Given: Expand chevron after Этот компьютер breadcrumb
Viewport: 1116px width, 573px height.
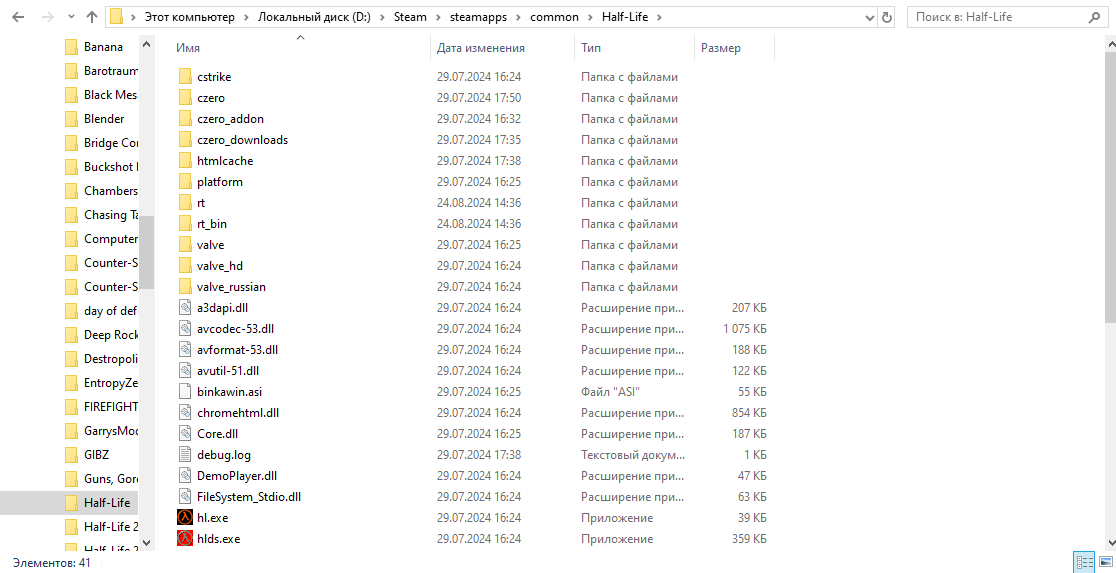Looking at the screenshot, I should click(246, 17).
